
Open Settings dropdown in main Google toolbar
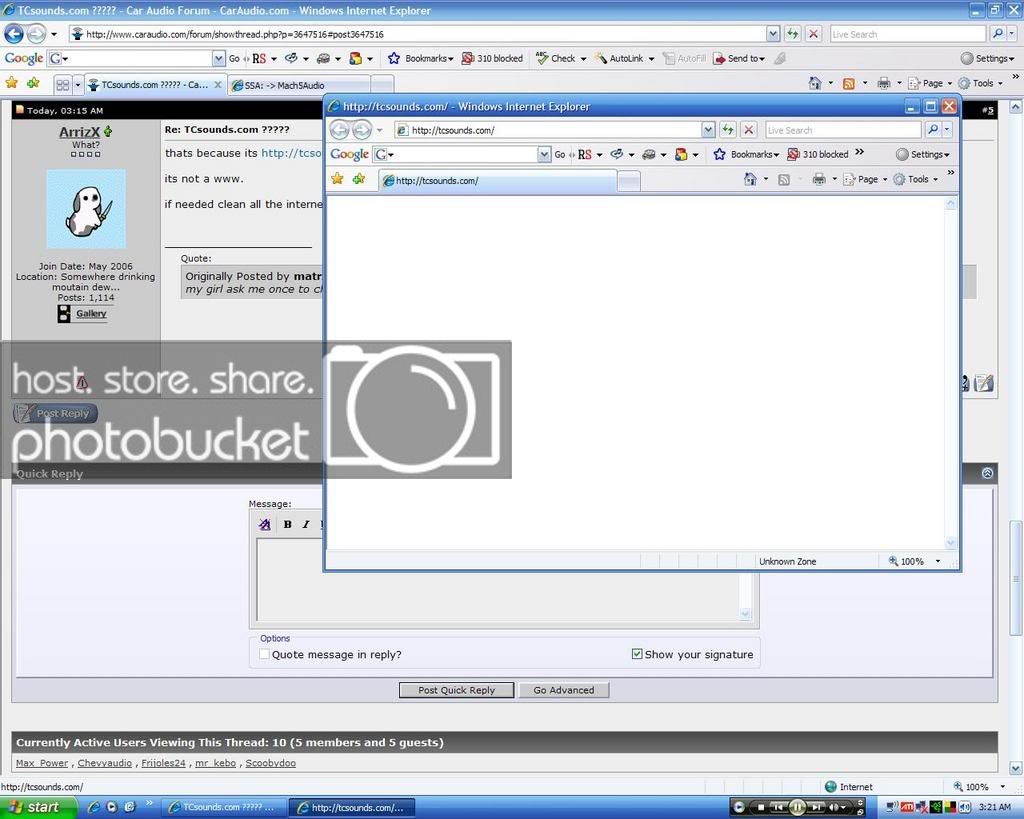(987, 58)
